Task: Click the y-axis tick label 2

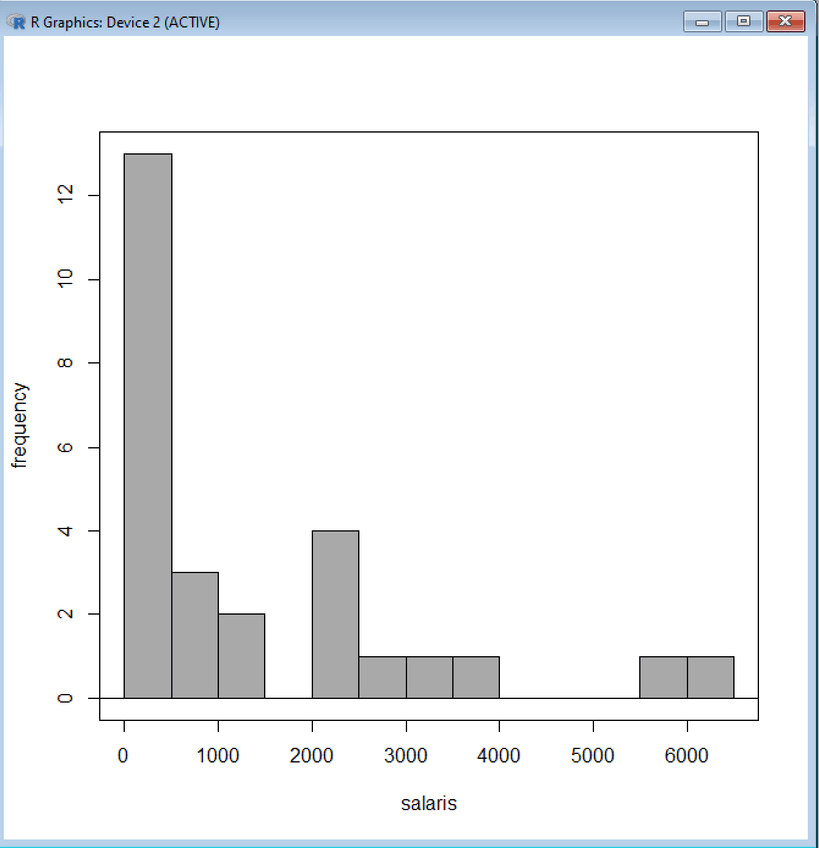Action: click(65, 614)
